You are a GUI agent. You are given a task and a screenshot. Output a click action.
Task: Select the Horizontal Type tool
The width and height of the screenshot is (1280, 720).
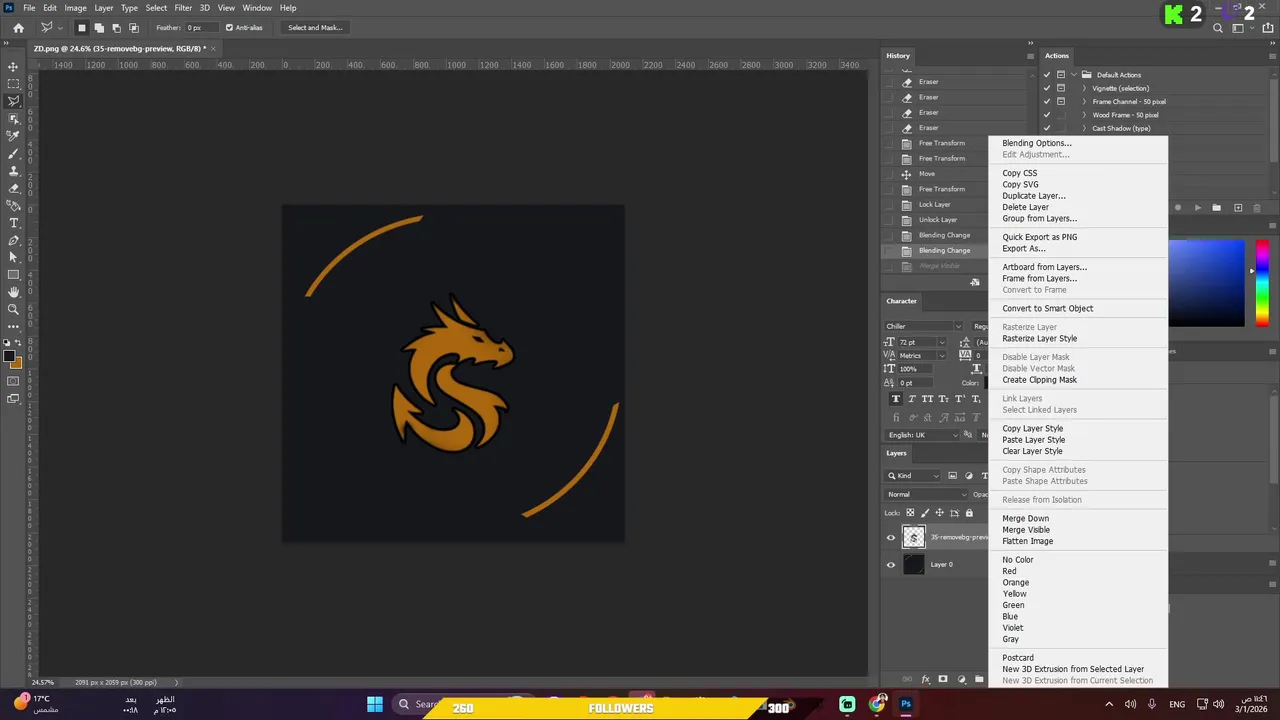coord(13,223)
